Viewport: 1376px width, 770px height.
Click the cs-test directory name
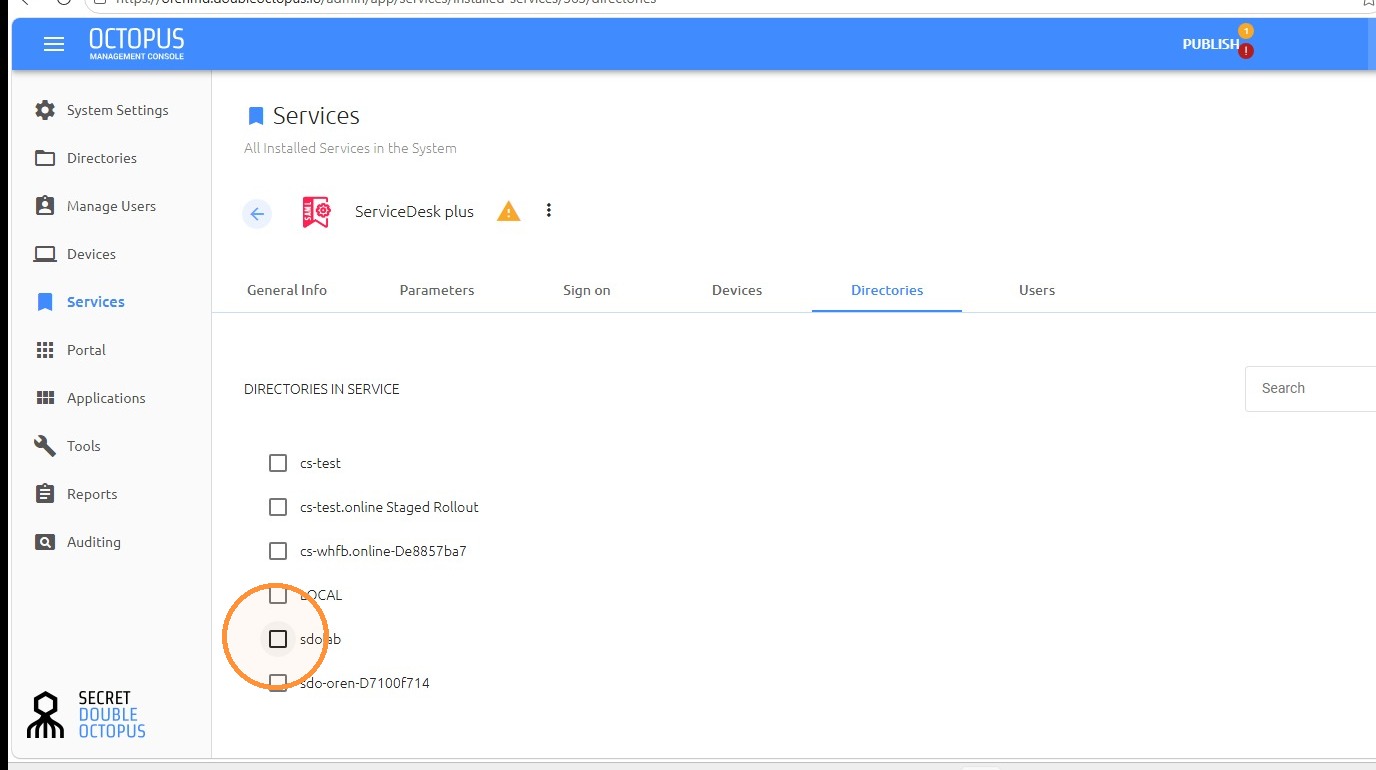(x=320, y=463)
